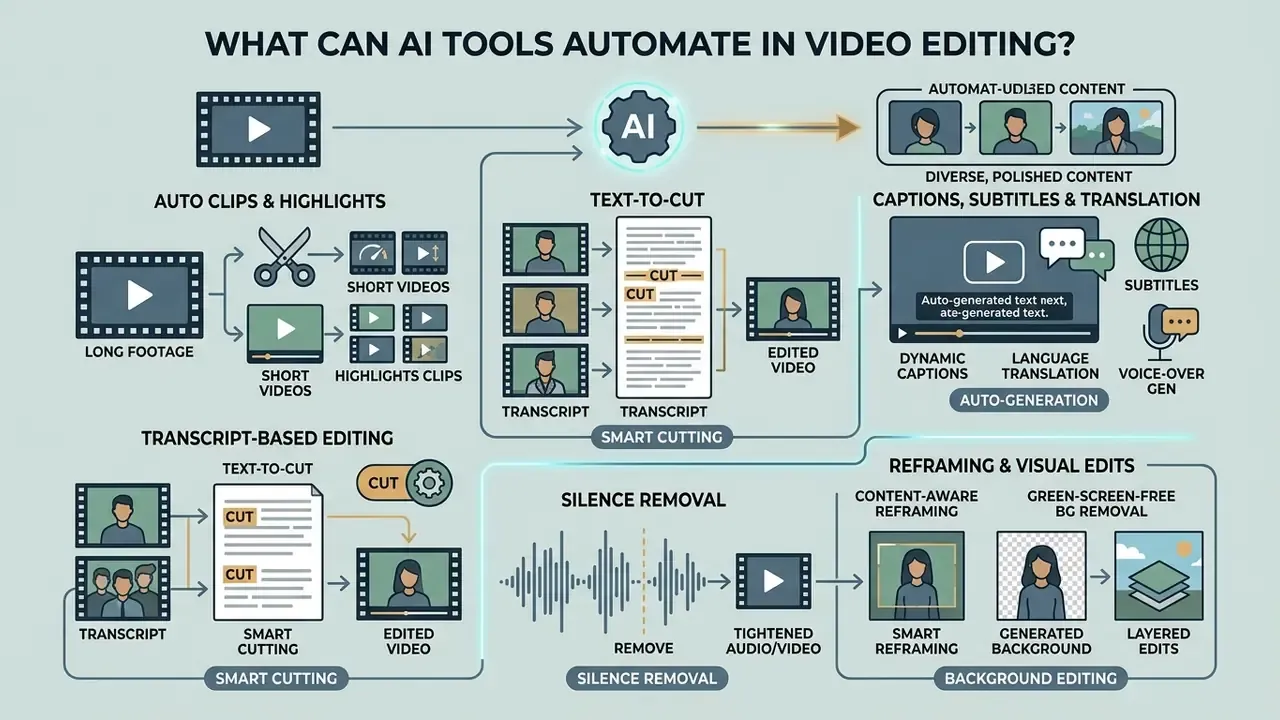The image size is (1280, 720).
Task: Click the small play control on the captions progress bar
Action: [x=902, y=333]
